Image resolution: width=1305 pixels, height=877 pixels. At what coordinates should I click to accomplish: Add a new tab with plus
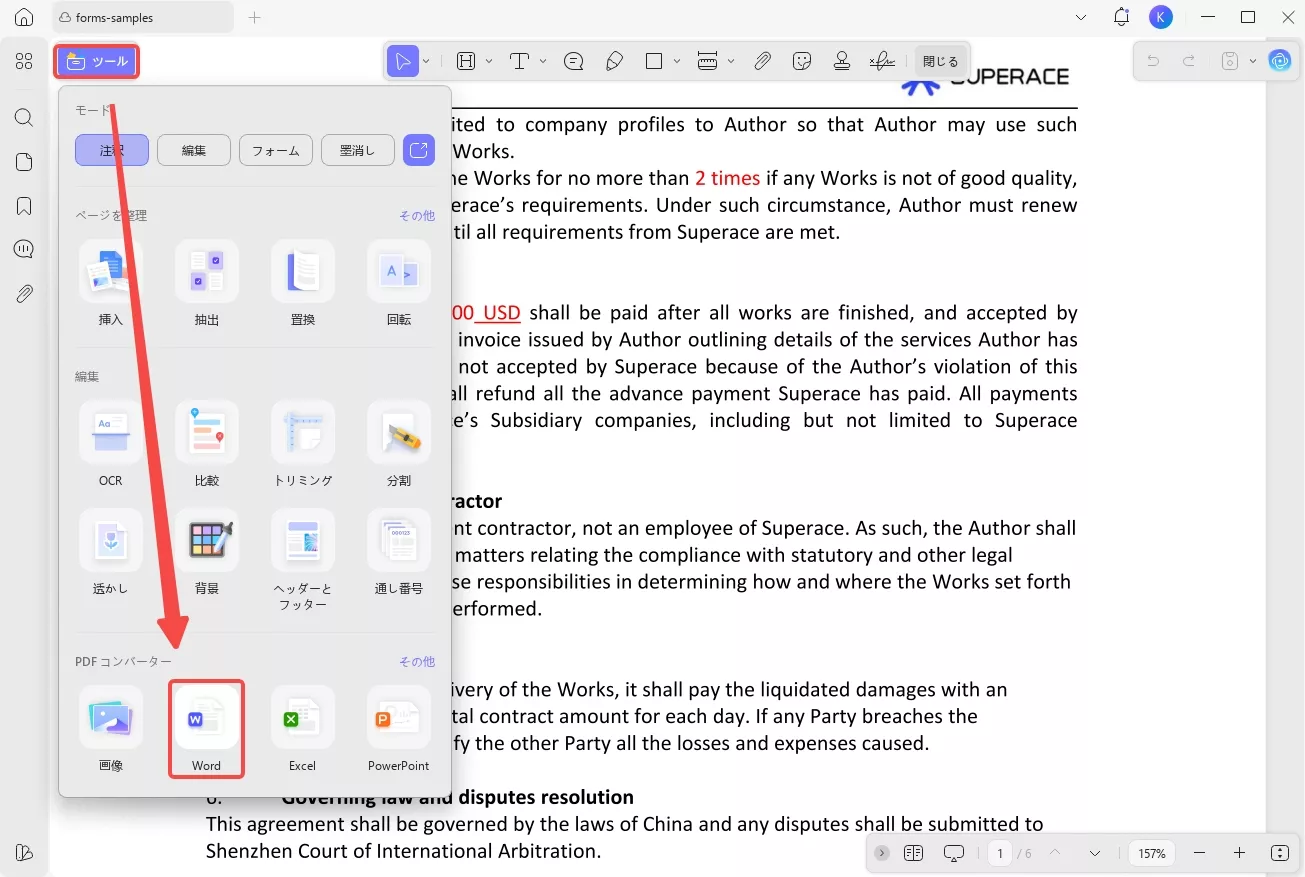[x=255, y=17]
